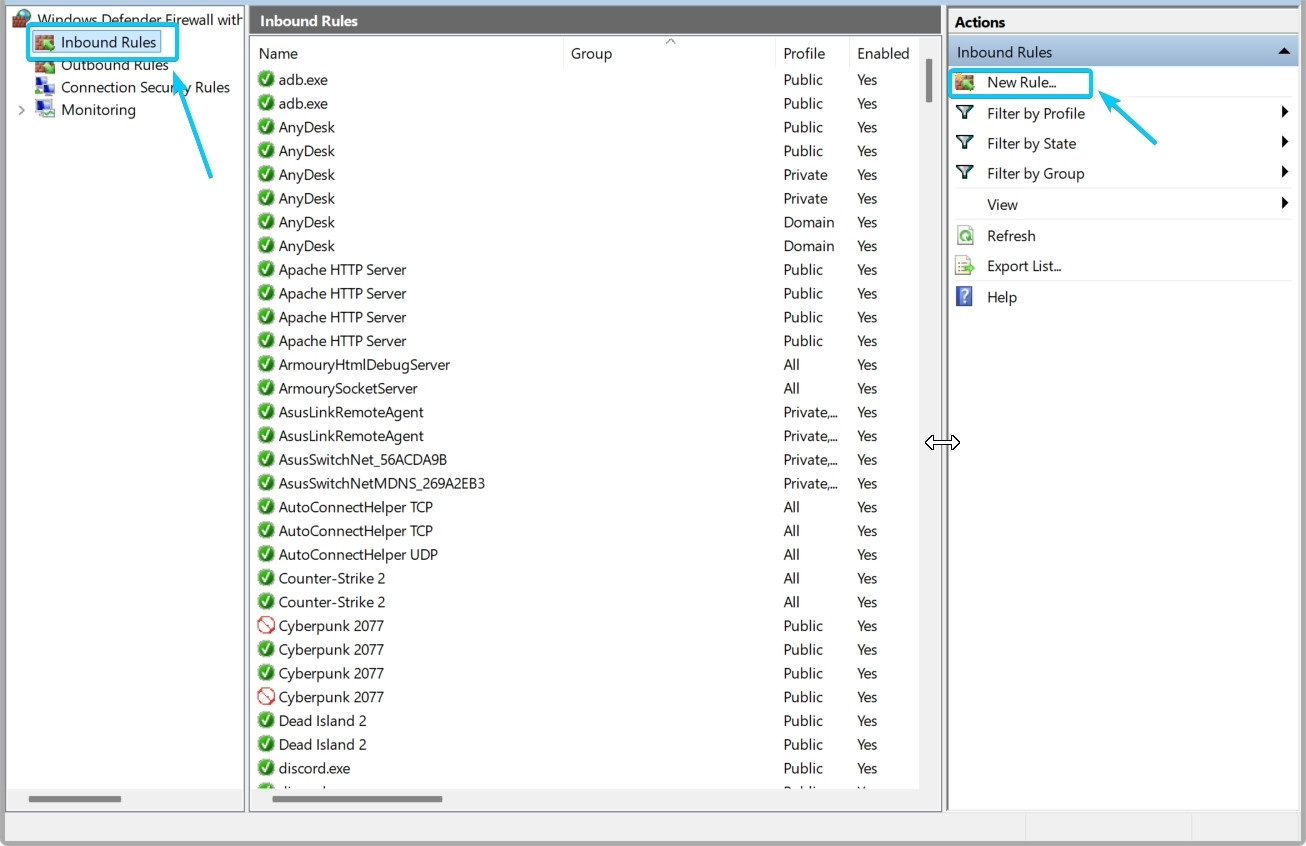
Task: Sort rules by the Profile column header
Action: 804,54
